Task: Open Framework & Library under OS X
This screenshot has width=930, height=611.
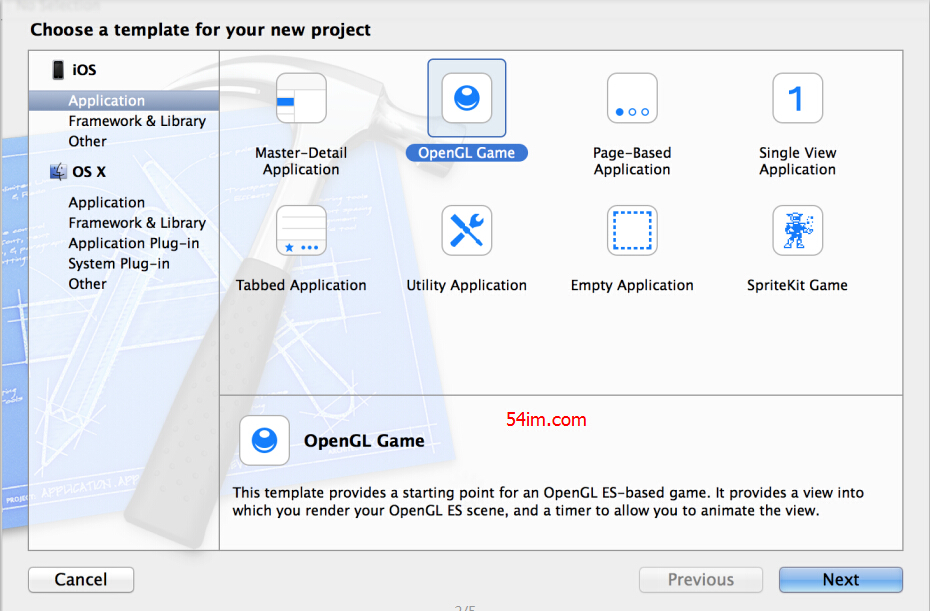Action: click(137, 223)
